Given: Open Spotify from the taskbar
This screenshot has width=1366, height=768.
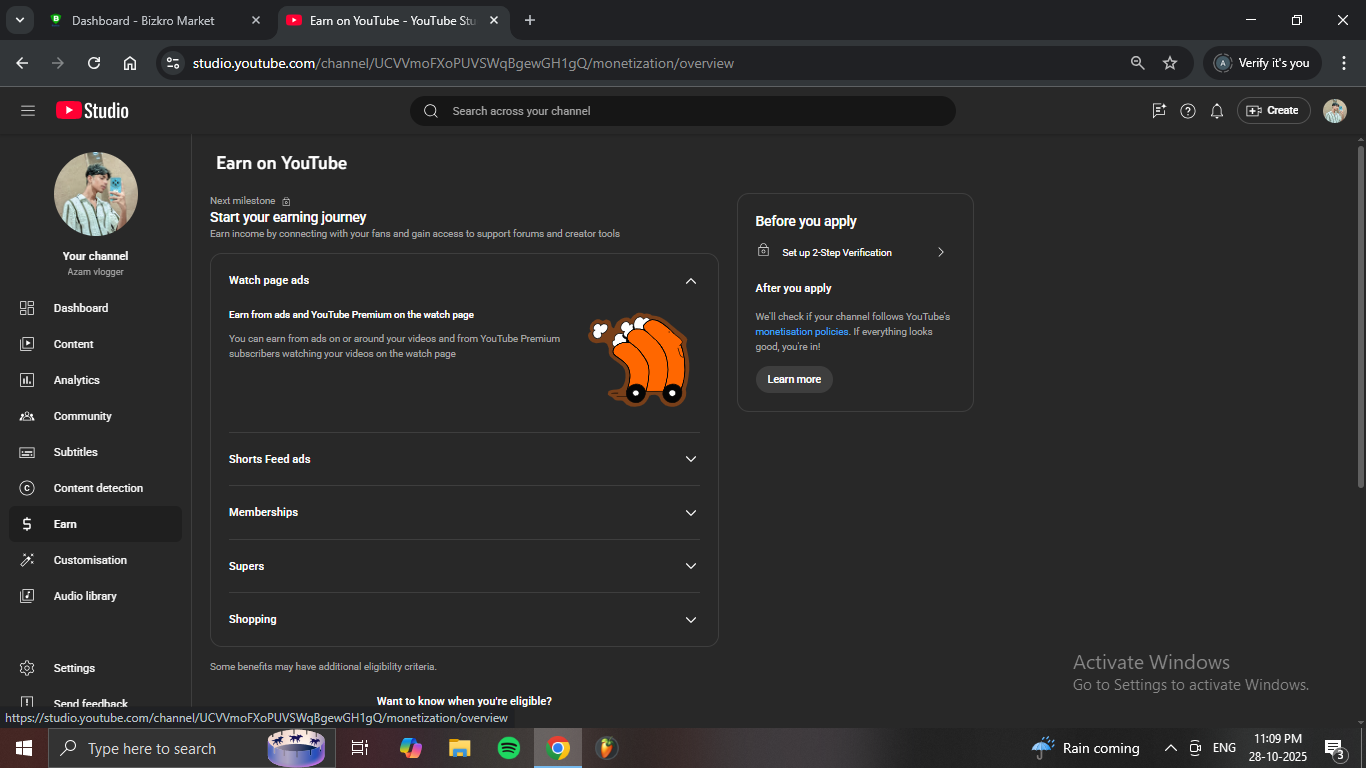Looking at the screenshot, I should (508, 748).
